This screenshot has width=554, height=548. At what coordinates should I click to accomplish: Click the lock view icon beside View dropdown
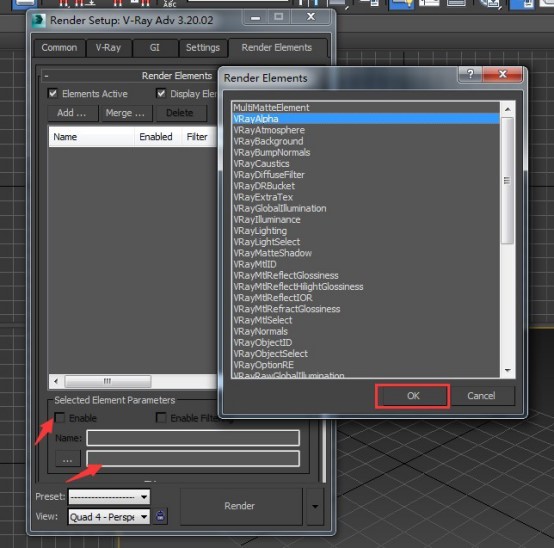pos(160,516)
